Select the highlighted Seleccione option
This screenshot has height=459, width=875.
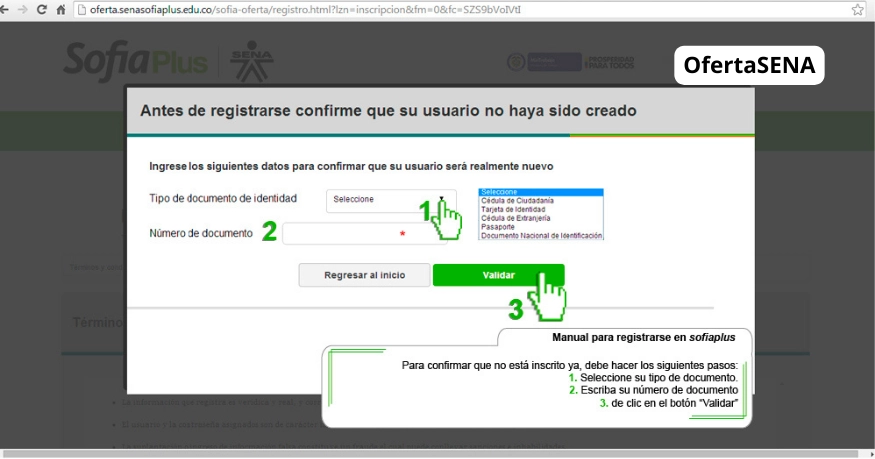pos(541,192)
